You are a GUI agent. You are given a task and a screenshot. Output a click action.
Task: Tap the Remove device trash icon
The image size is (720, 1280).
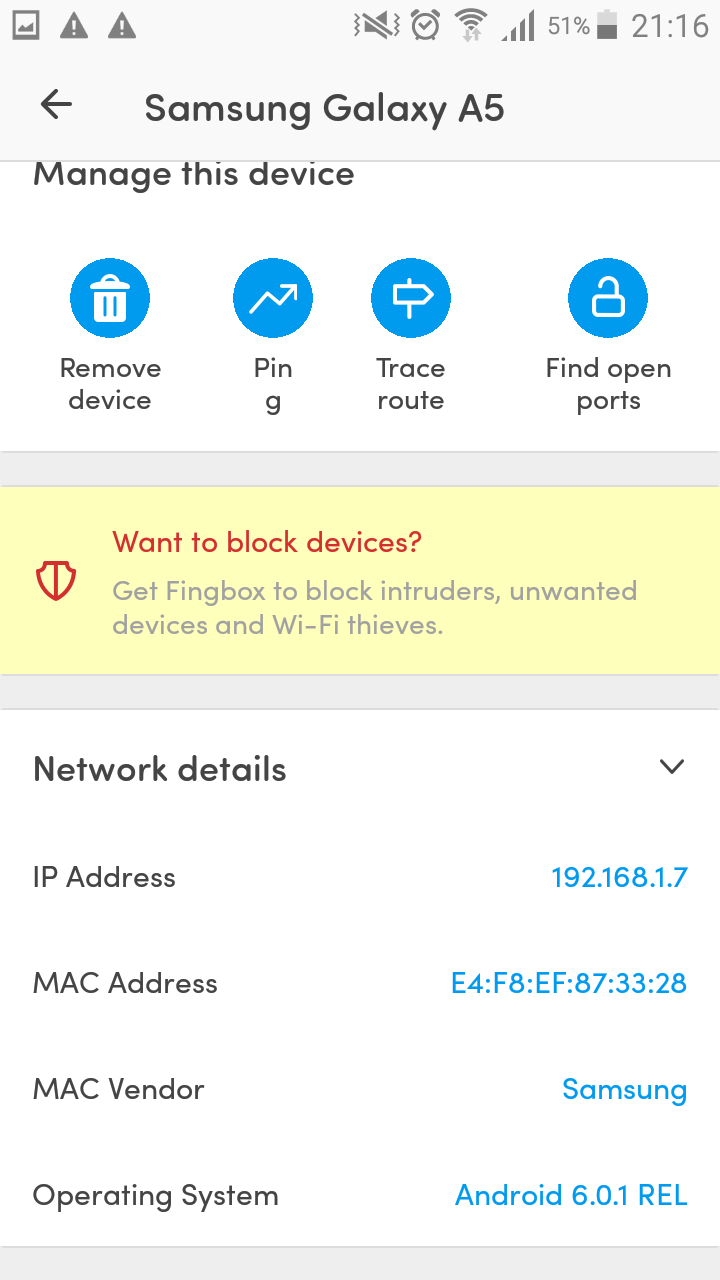pos(110,298)
